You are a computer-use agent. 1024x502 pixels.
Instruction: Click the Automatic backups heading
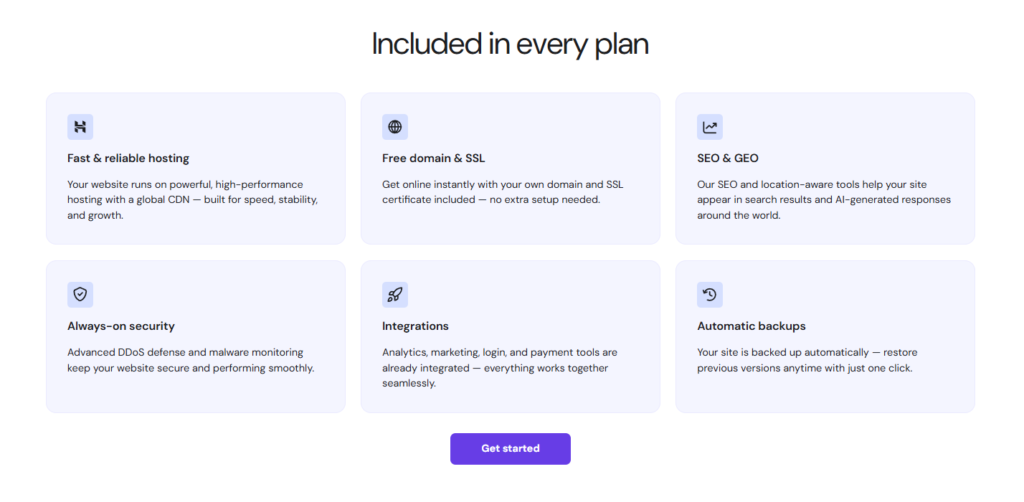coord(751,326)
